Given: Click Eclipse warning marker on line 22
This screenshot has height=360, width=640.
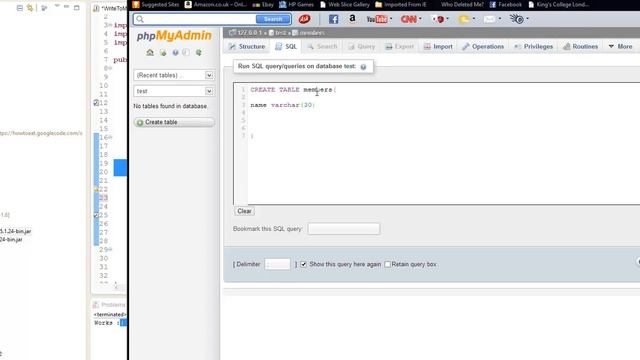Looking at the screenshot, I should tap(96, 189).
